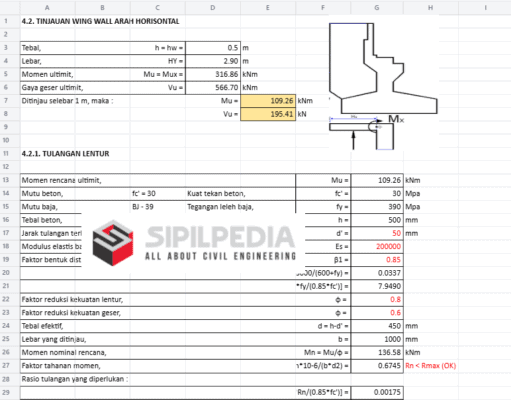Select the red d' value 50
The width and height of the screenshot is (511, 400).
pos(377,233)
